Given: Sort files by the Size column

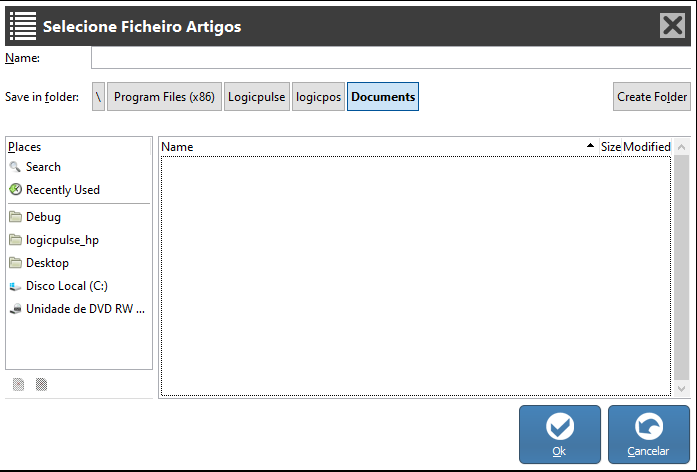Looking at the screenshot, I should click(610, 147).
